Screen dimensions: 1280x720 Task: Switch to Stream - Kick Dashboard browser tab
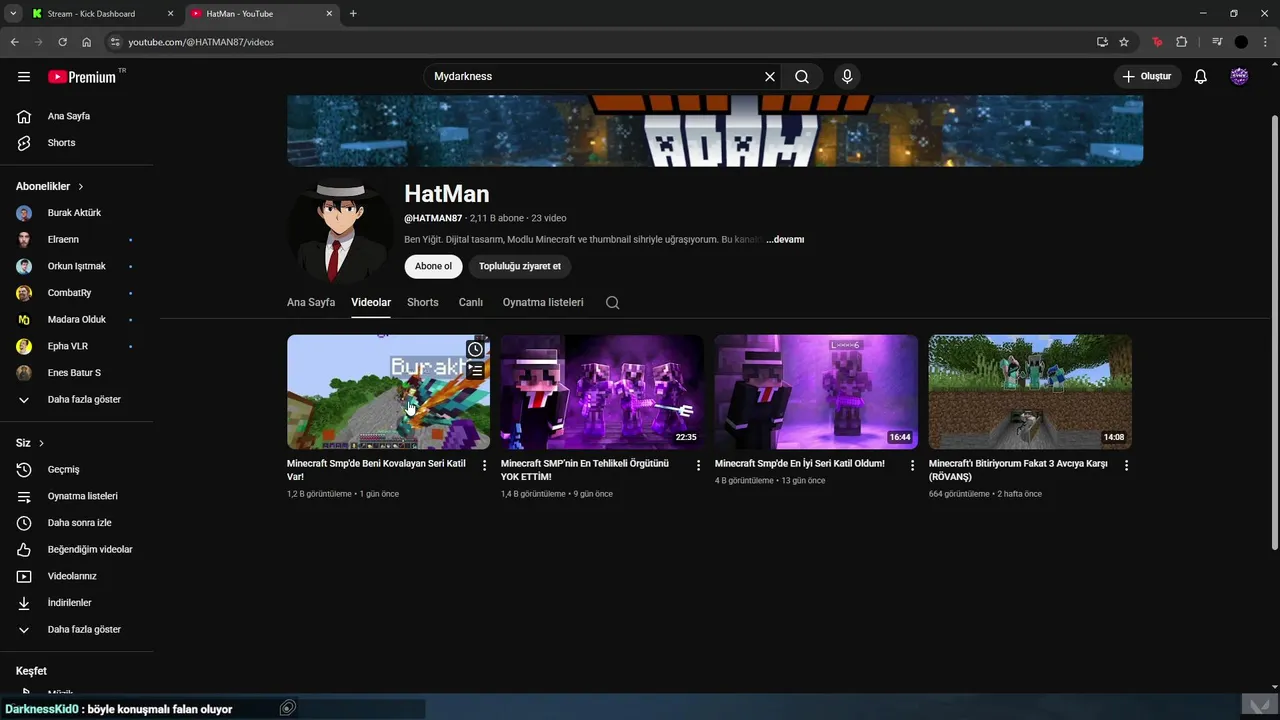tap(100, 14)
